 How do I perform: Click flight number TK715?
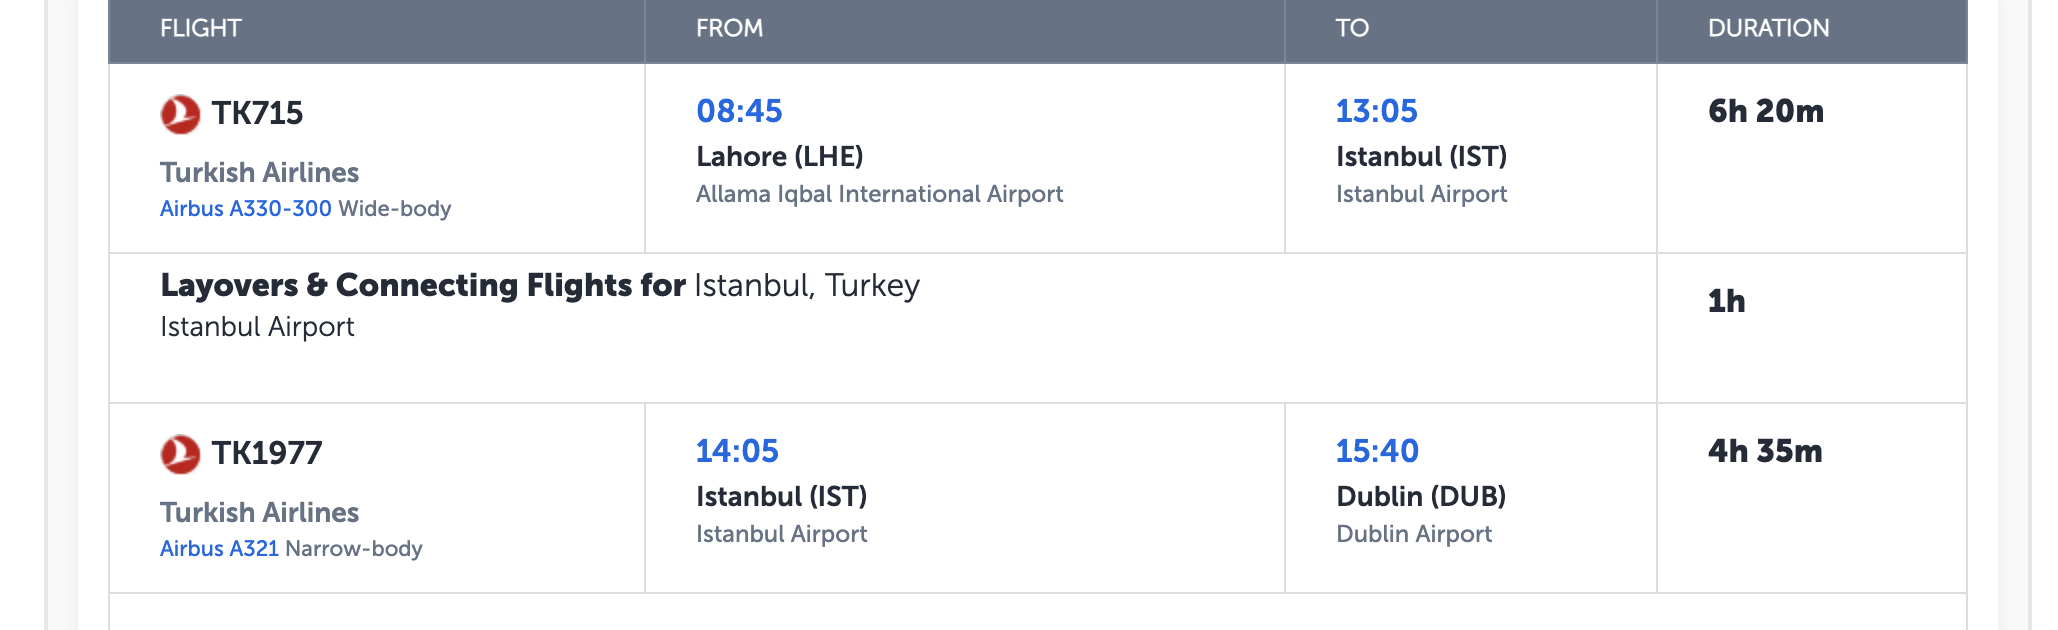(x=257, y=113)
